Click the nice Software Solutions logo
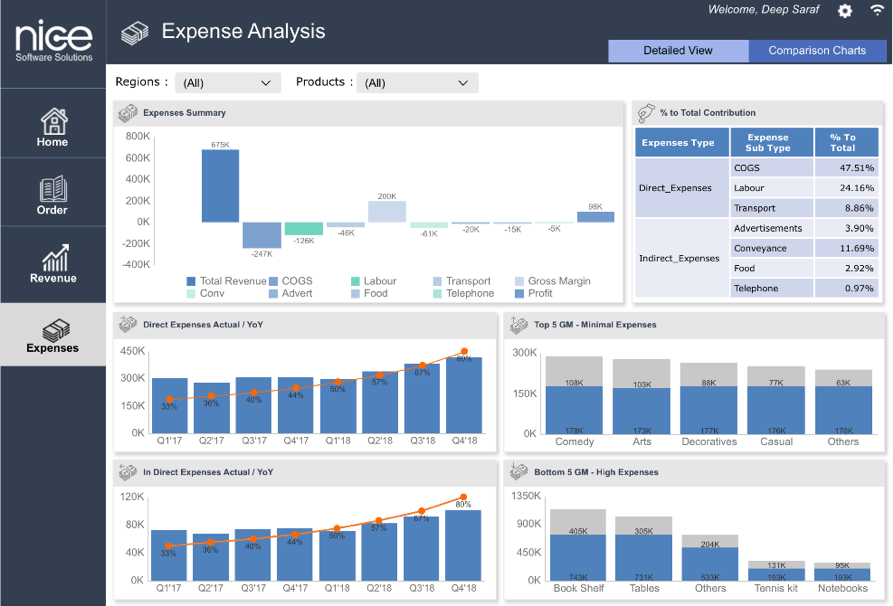 tap(53, 41)
